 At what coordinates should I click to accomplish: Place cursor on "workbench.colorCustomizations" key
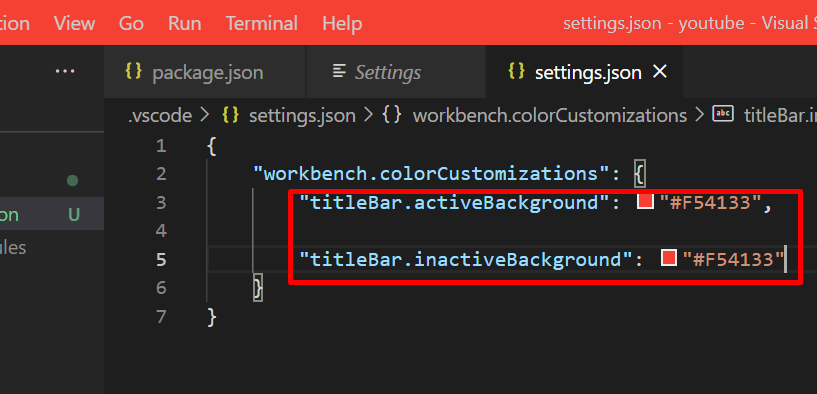tap(431, 174)
